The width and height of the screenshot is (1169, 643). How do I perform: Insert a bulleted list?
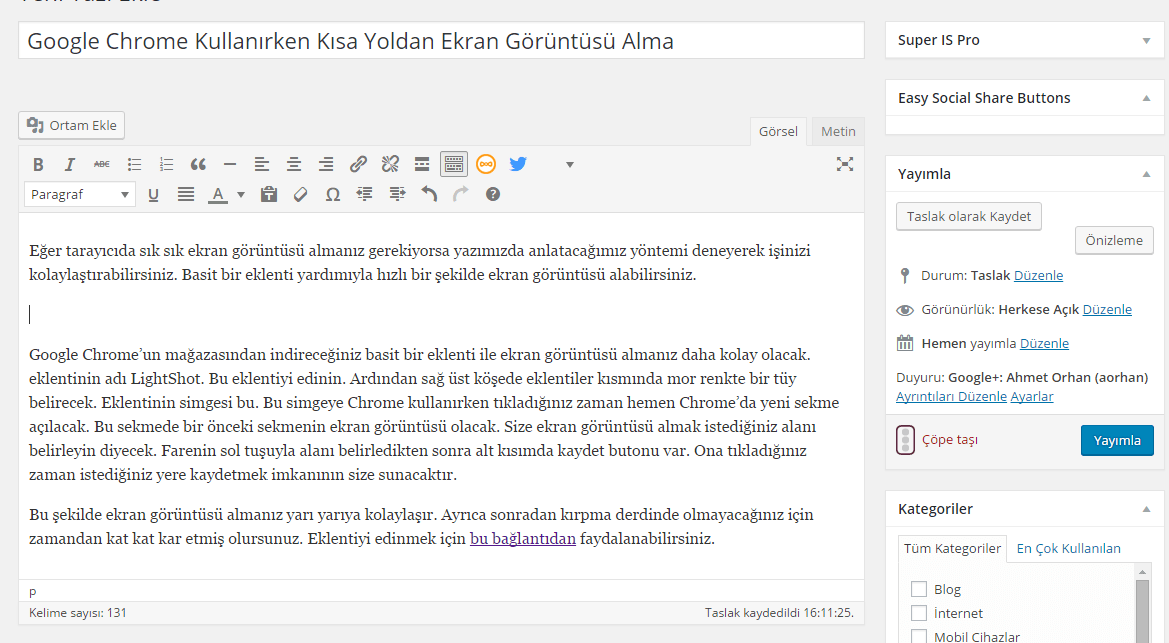click(134, 164)
